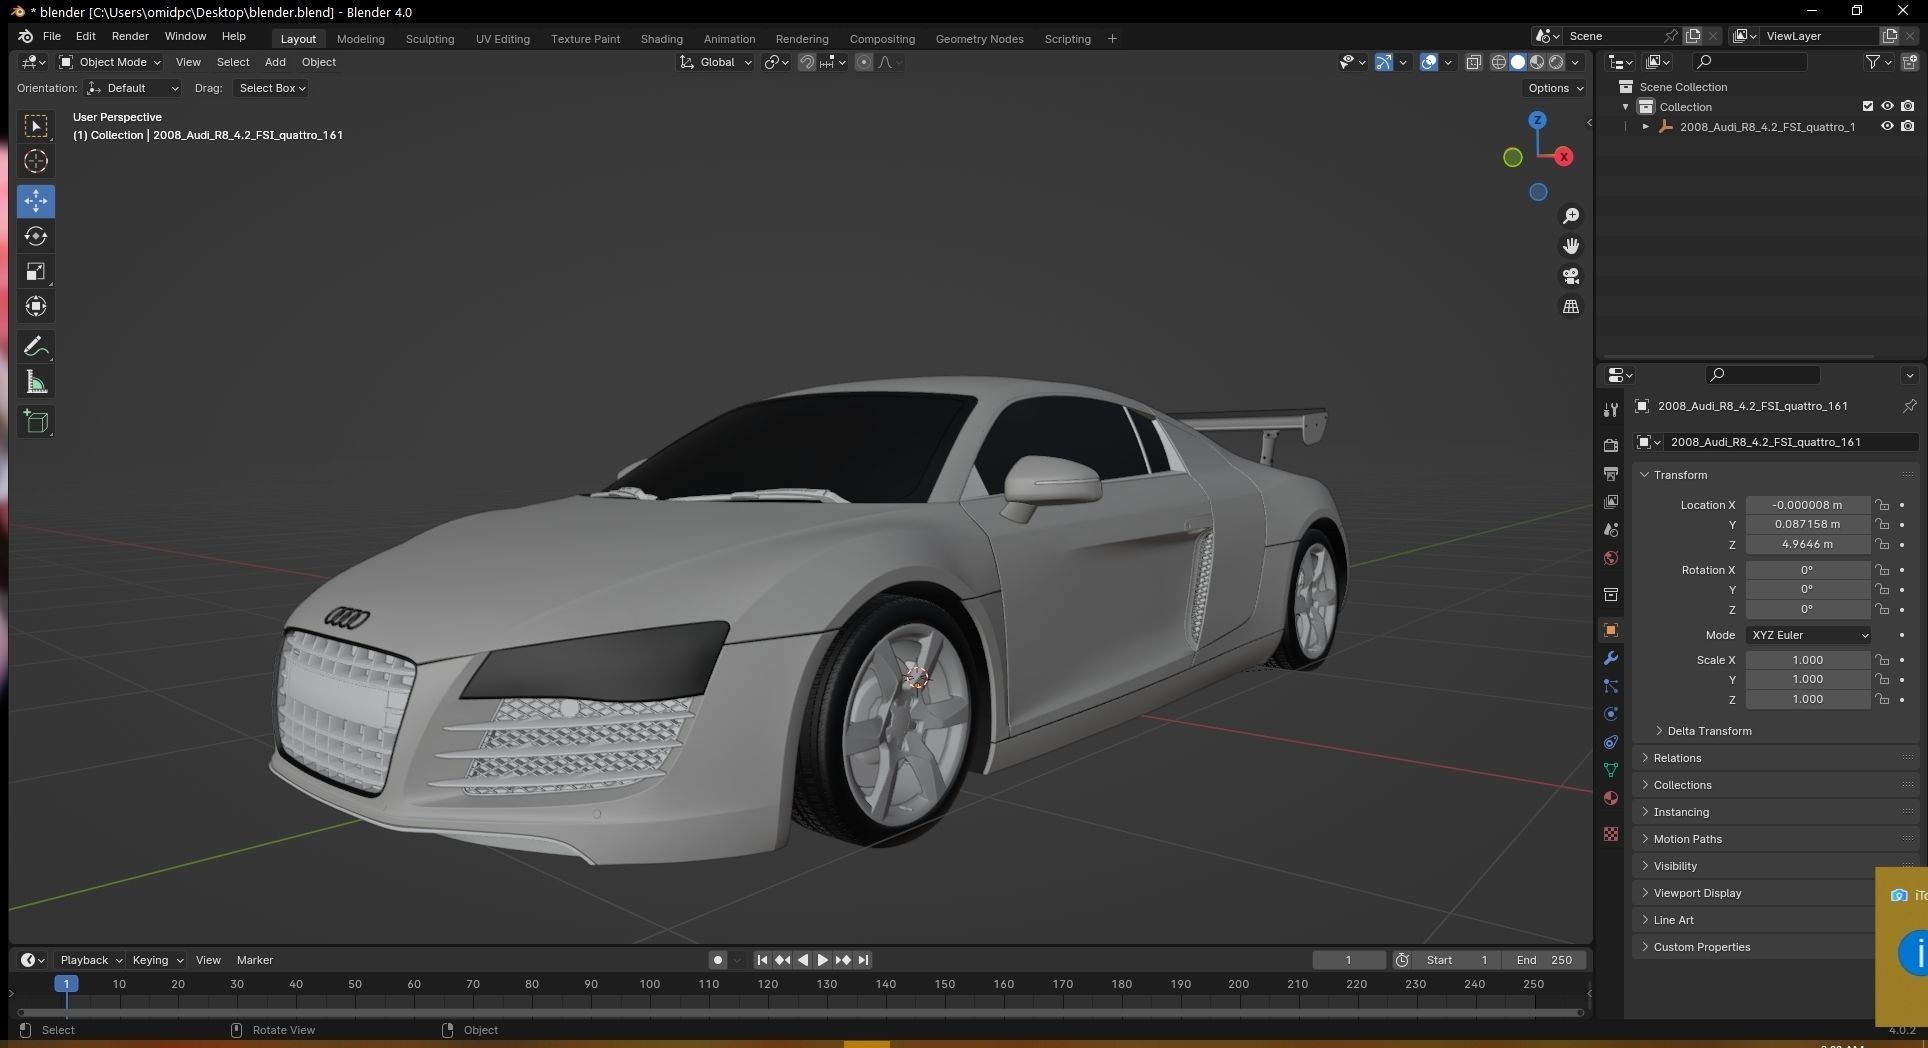
Task: Click the Location X value field
Action: (x=1808, y=505)
